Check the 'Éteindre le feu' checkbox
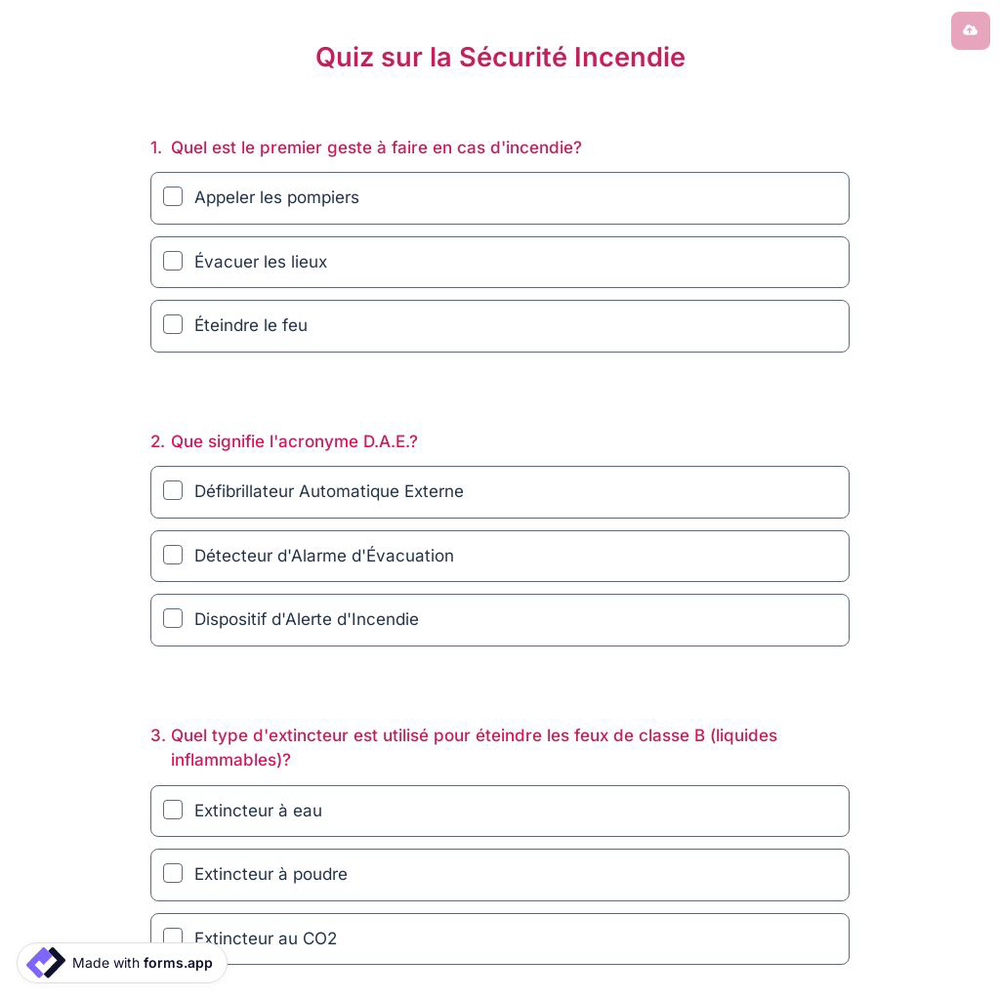Viewport: 1000px width, 1000px height. pos(172,324)
